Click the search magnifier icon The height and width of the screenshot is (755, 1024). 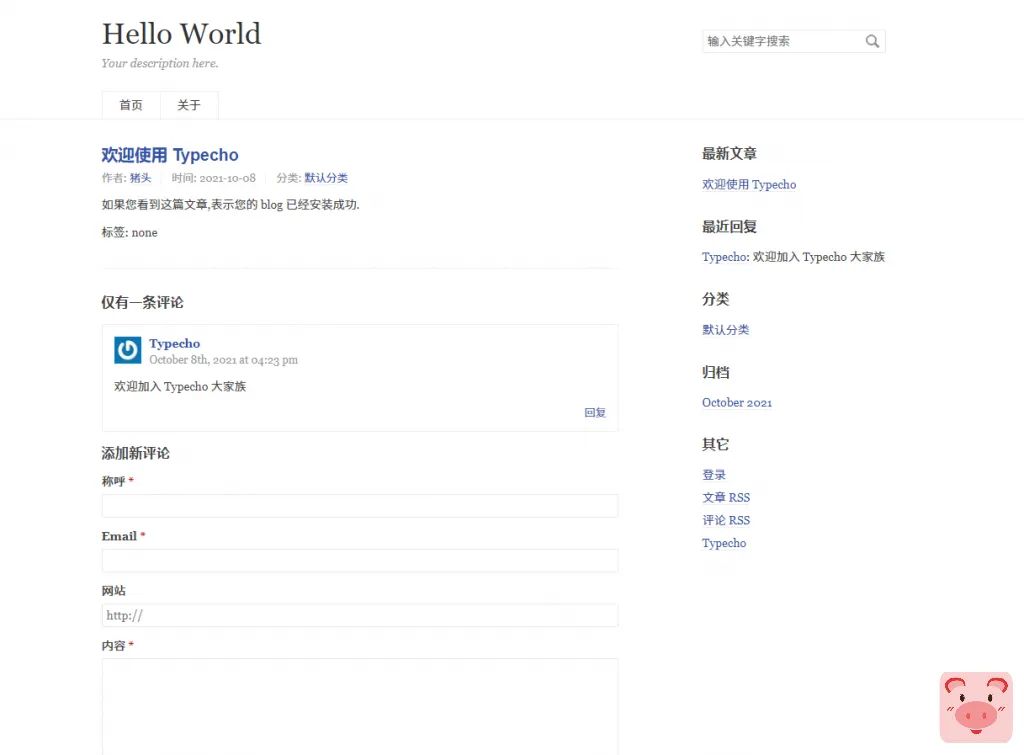872,41
